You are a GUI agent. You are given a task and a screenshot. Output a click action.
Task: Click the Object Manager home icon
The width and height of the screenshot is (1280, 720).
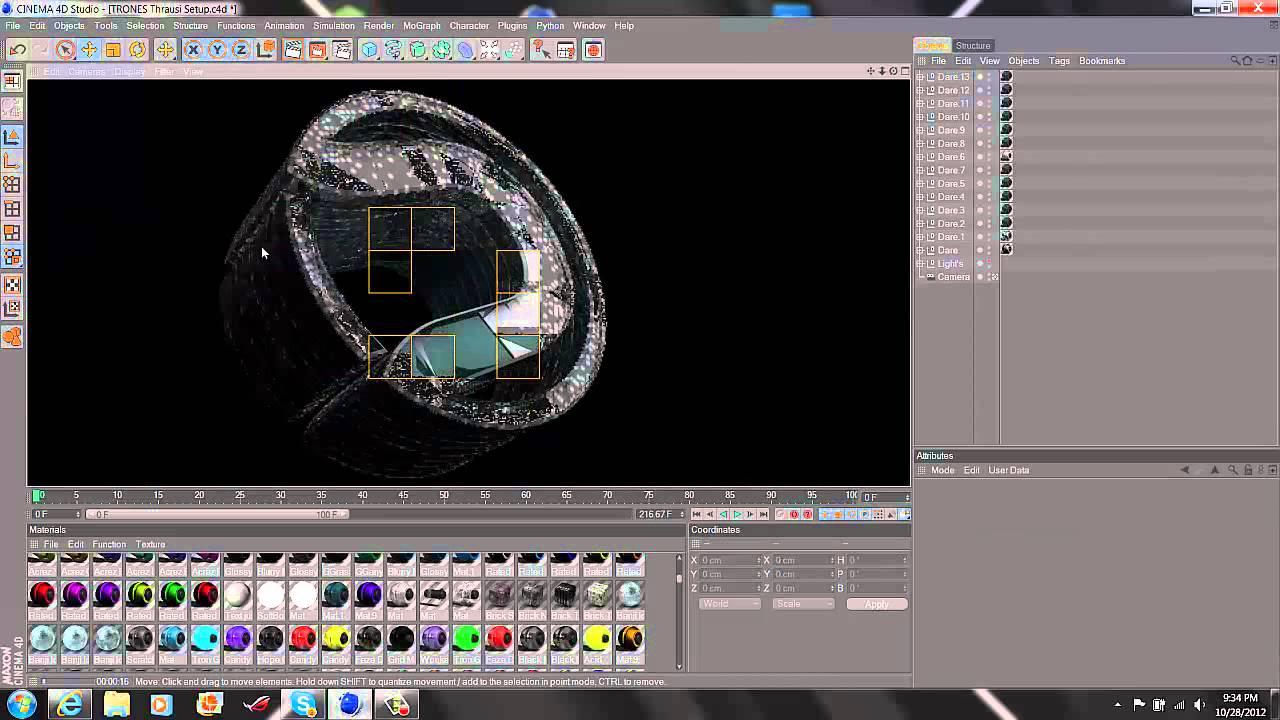(1248, 61)
